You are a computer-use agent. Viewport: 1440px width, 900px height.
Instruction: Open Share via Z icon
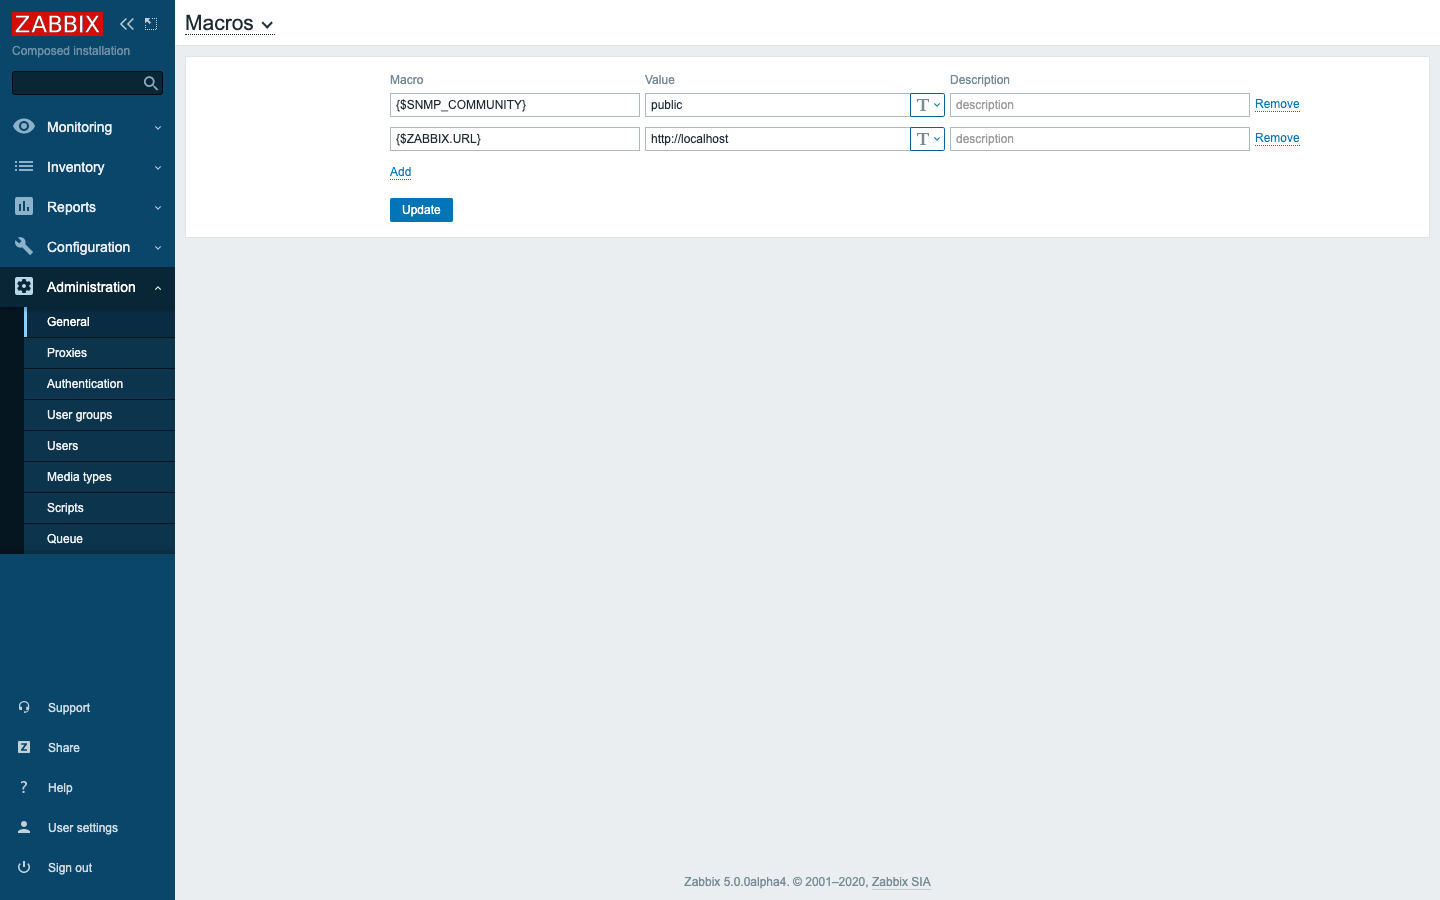click(x=24, y=747)
